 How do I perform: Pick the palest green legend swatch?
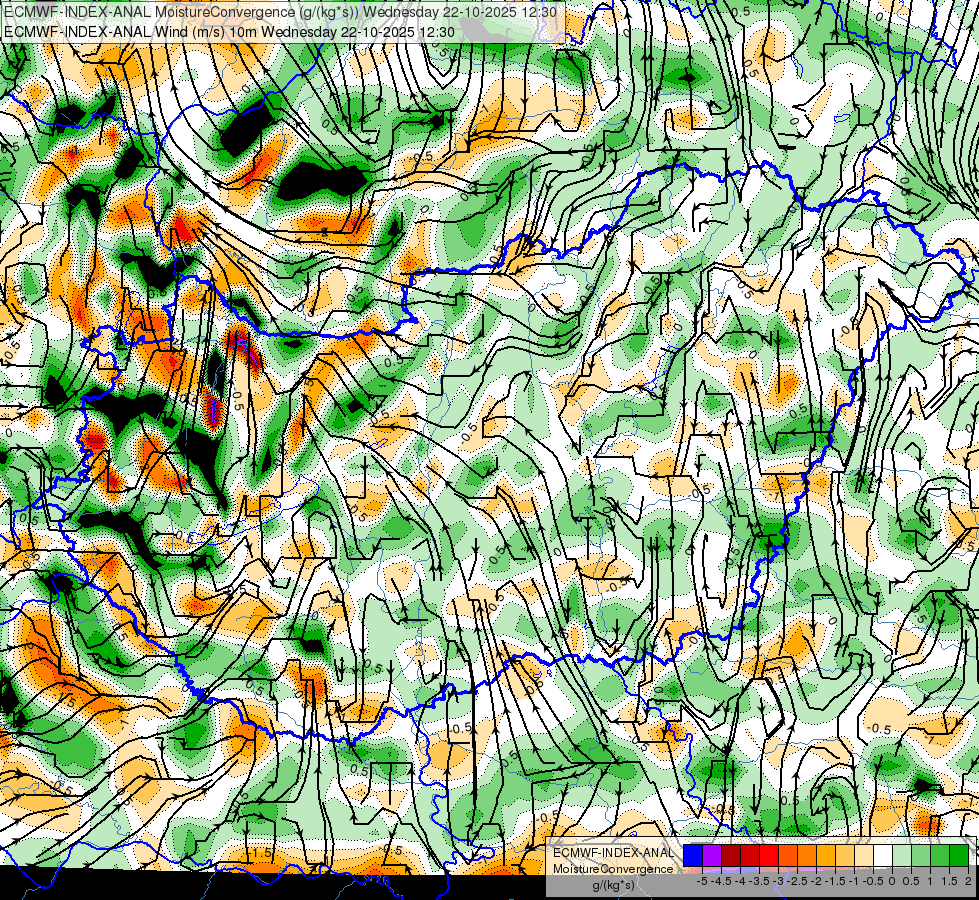pos(902,855)
